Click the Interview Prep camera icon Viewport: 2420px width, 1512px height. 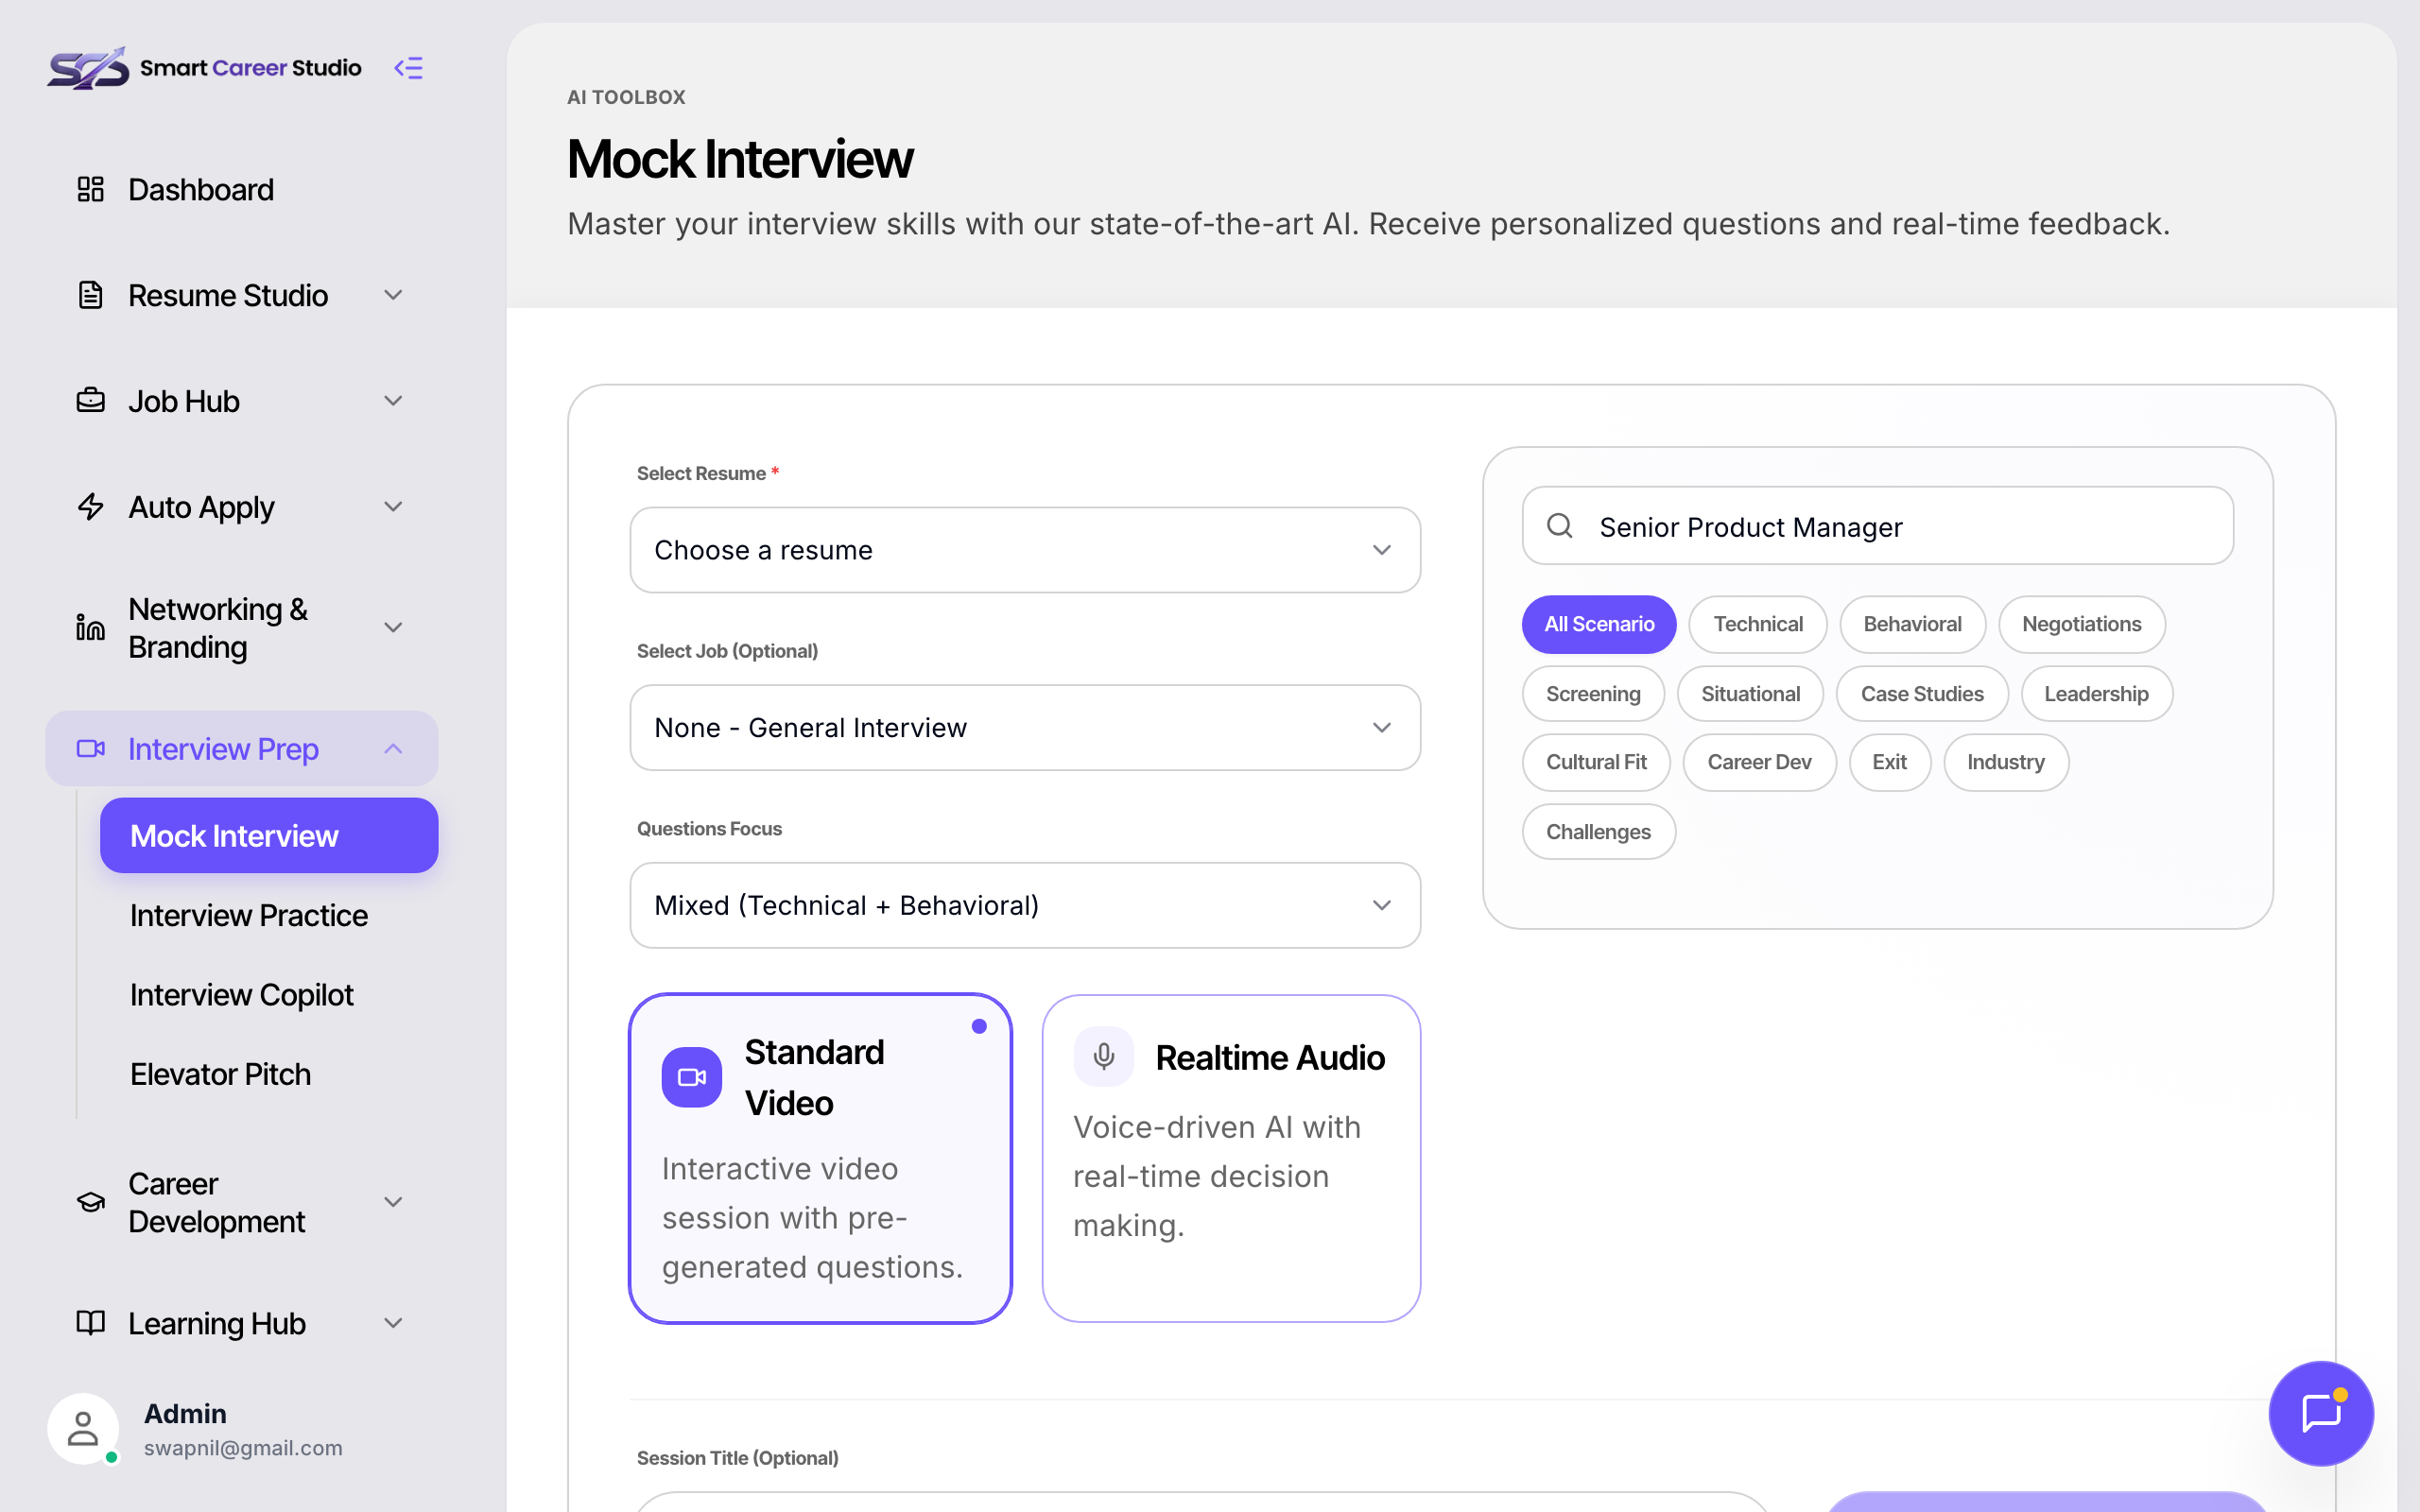(91, 748)
